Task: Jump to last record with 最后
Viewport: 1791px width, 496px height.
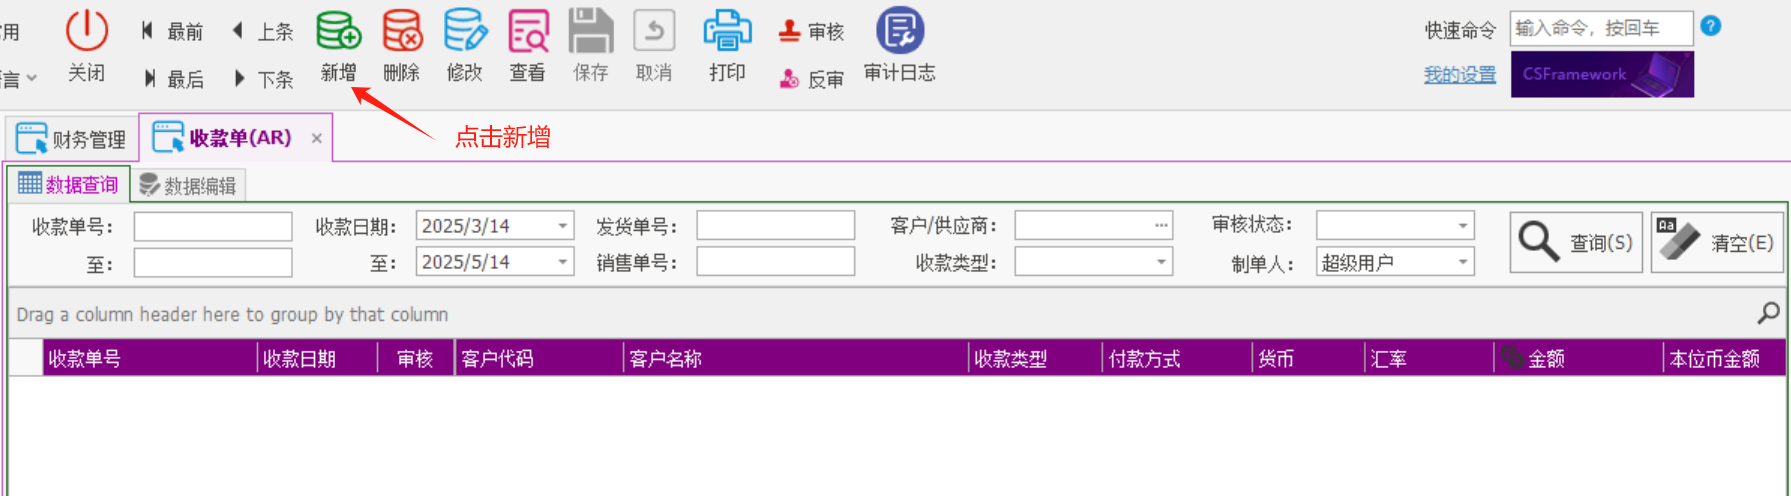Action: click(x=173, y=79)
